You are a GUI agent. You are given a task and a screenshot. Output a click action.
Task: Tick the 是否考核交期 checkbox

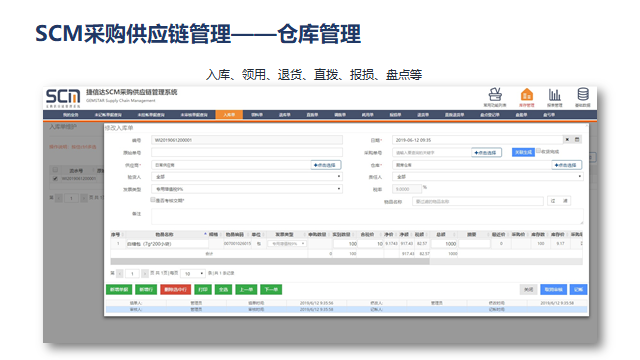point(153,200)
